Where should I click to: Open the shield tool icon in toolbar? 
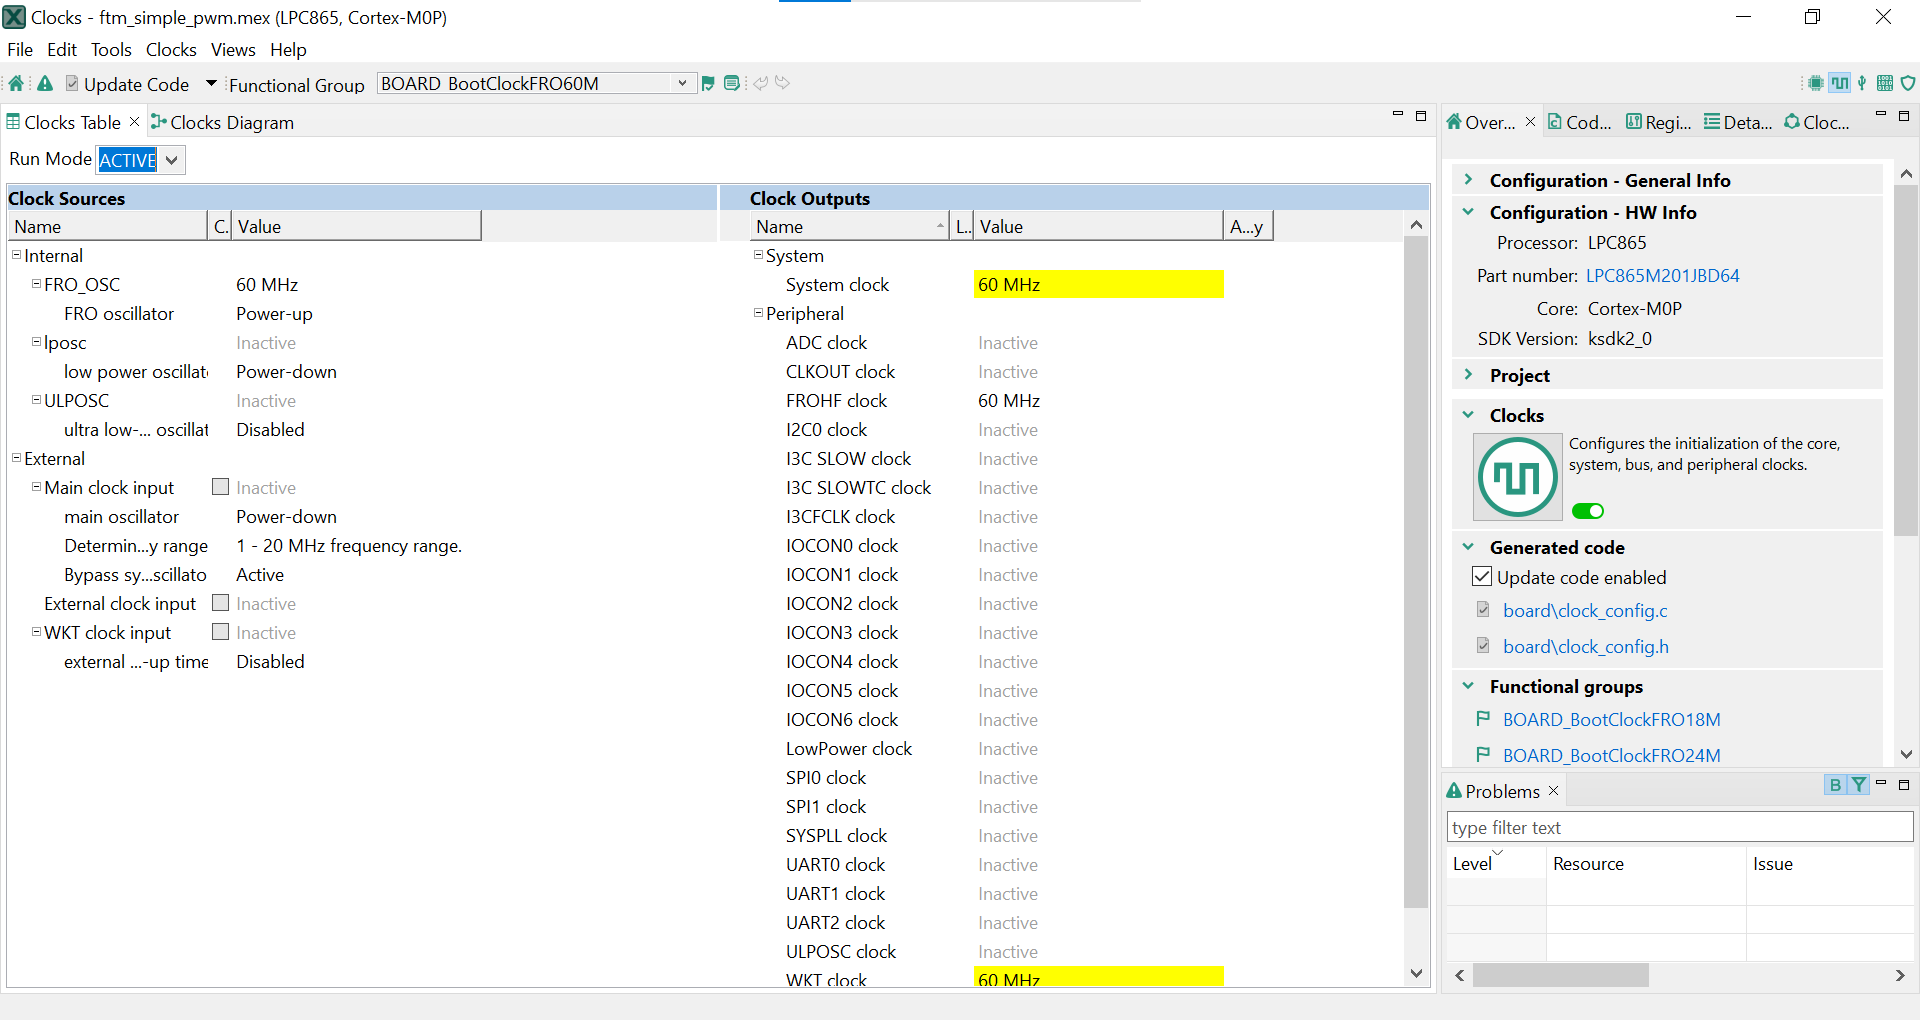point(1908,84)
